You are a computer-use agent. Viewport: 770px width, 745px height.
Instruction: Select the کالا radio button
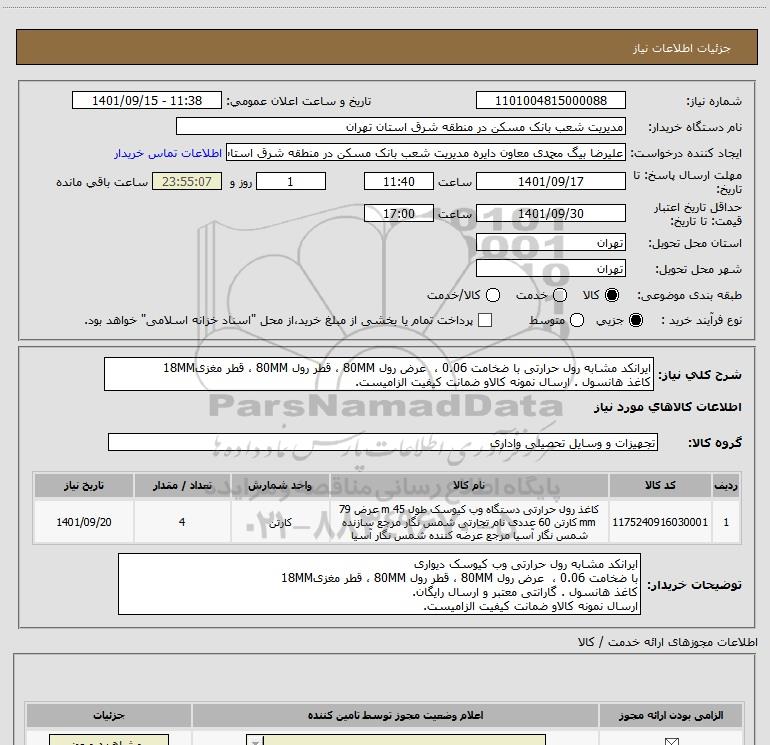tap(612, 295)
